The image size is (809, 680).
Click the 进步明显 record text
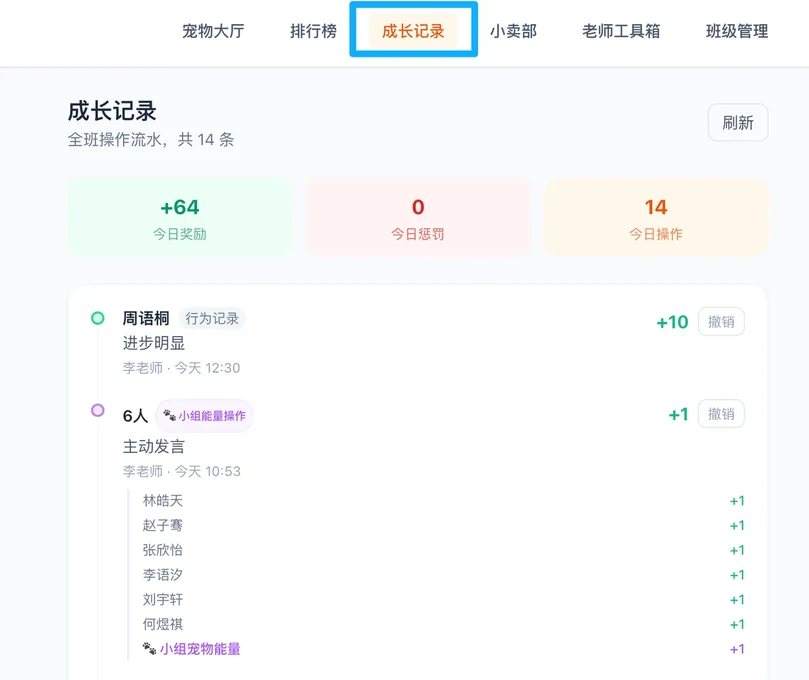(154, 343)
